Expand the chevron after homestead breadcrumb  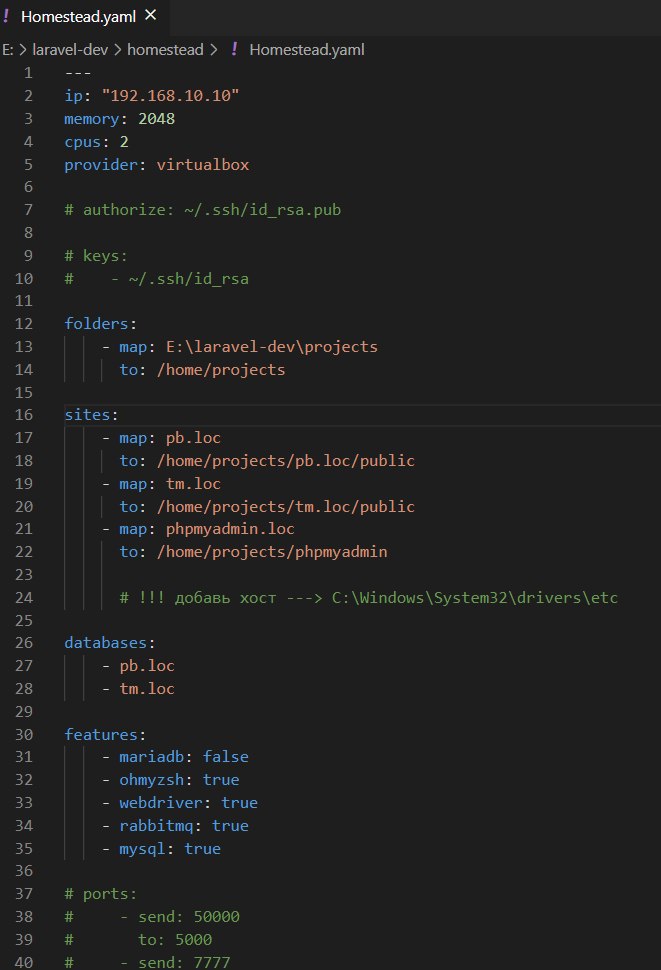214,50
